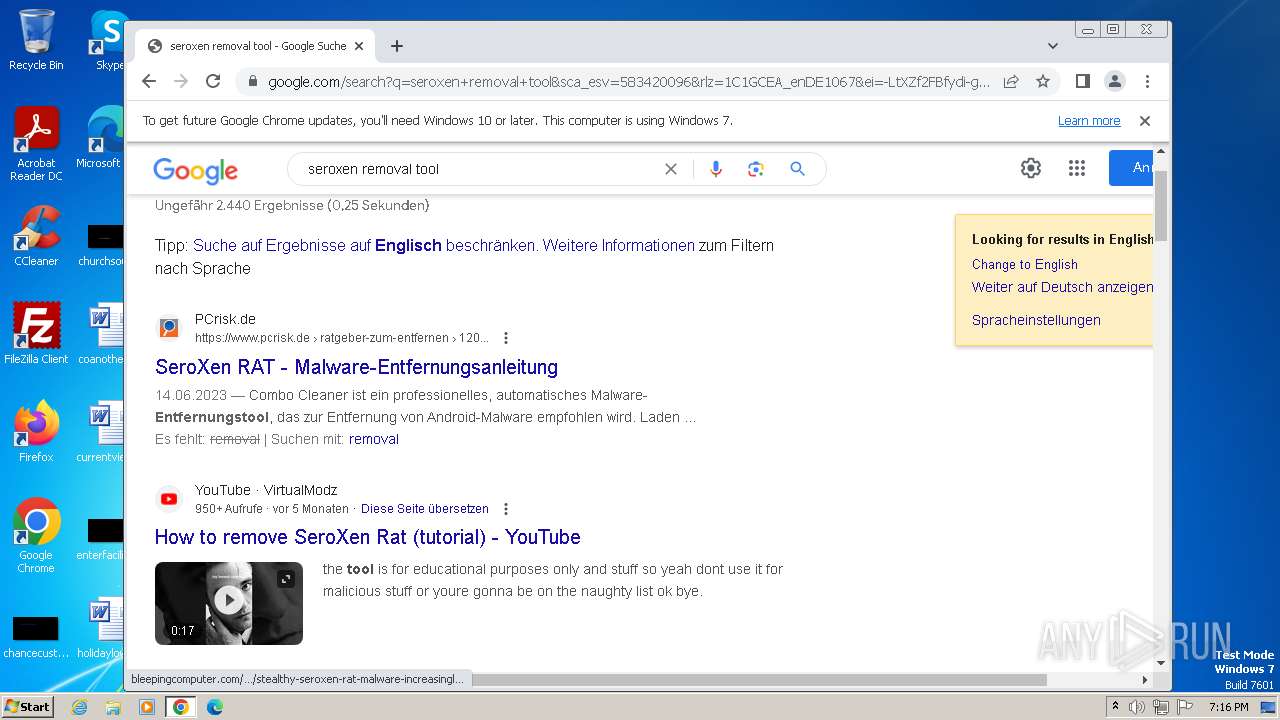The width and height of the screenshot is (1280, 720).
Task: Bookmark this page with the star icon
Action: [x=1043, y=81]
